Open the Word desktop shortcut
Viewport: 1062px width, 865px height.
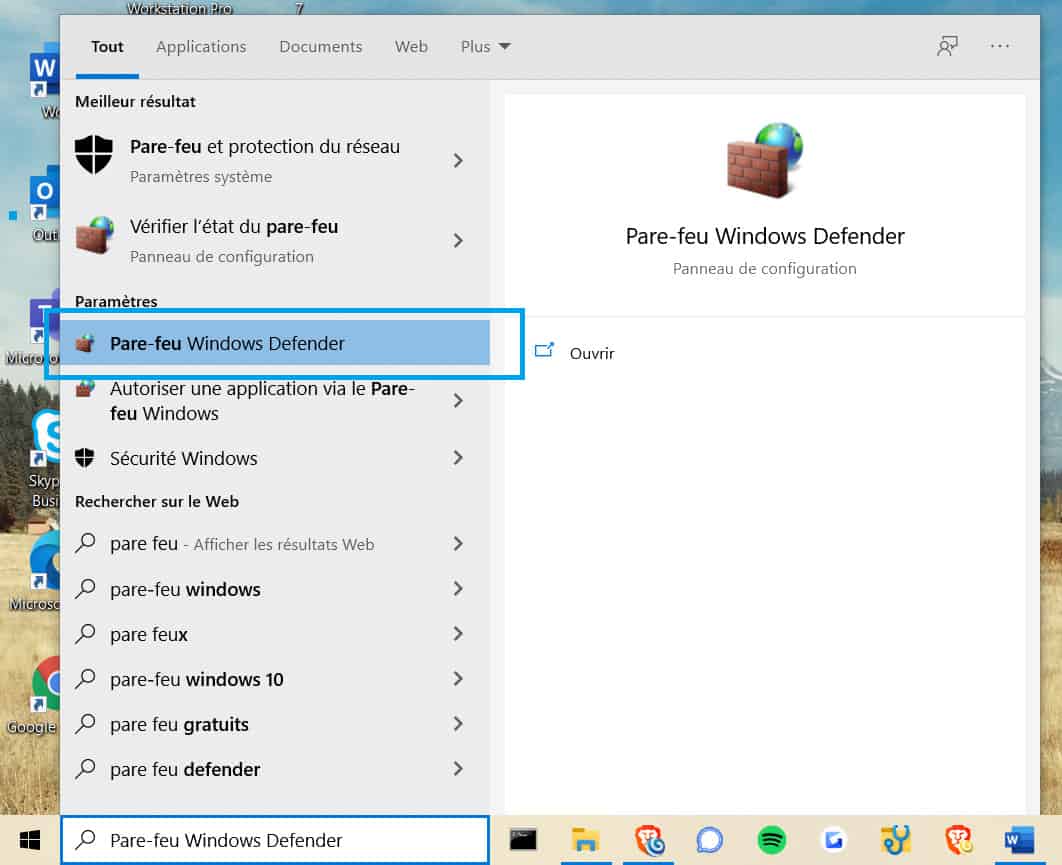45,69
